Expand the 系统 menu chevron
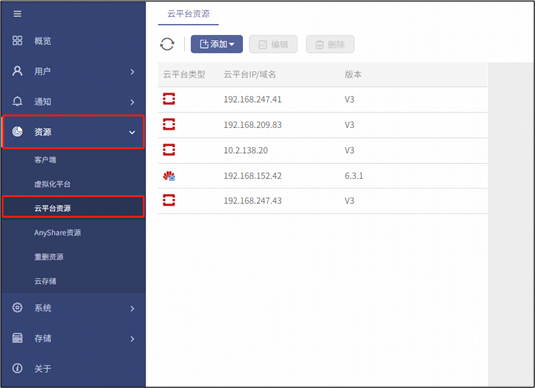This screenshot has height=388, width=535. click(132, 308)
